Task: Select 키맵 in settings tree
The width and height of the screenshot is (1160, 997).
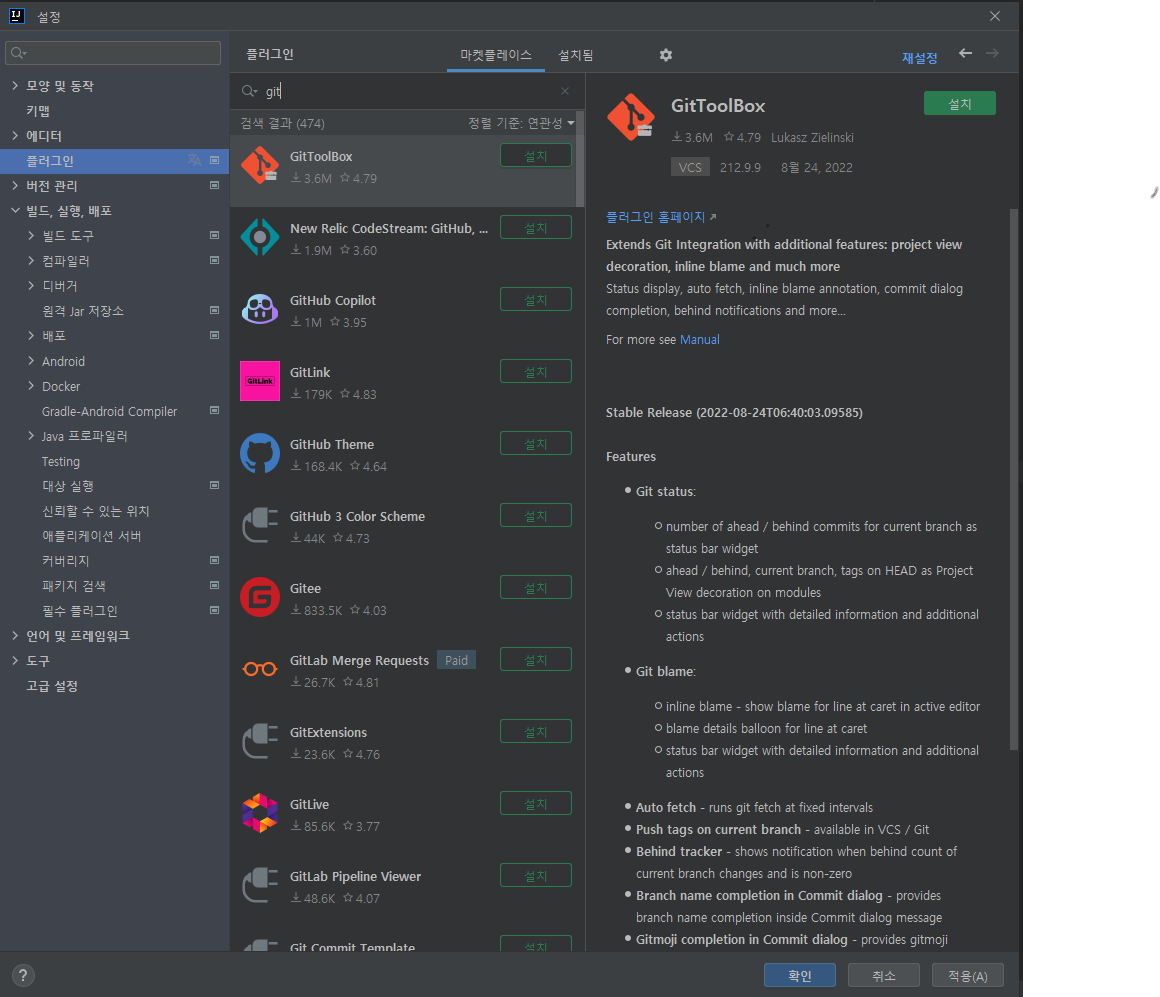Action: click(x=38, y=111)
